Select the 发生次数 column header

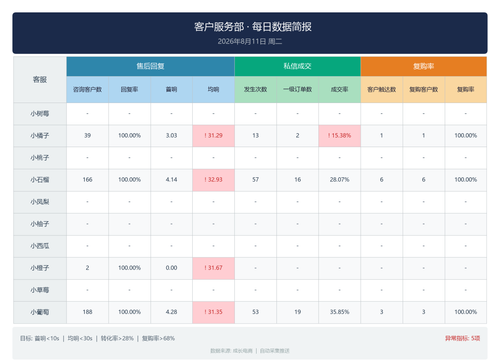click(255, 89)
